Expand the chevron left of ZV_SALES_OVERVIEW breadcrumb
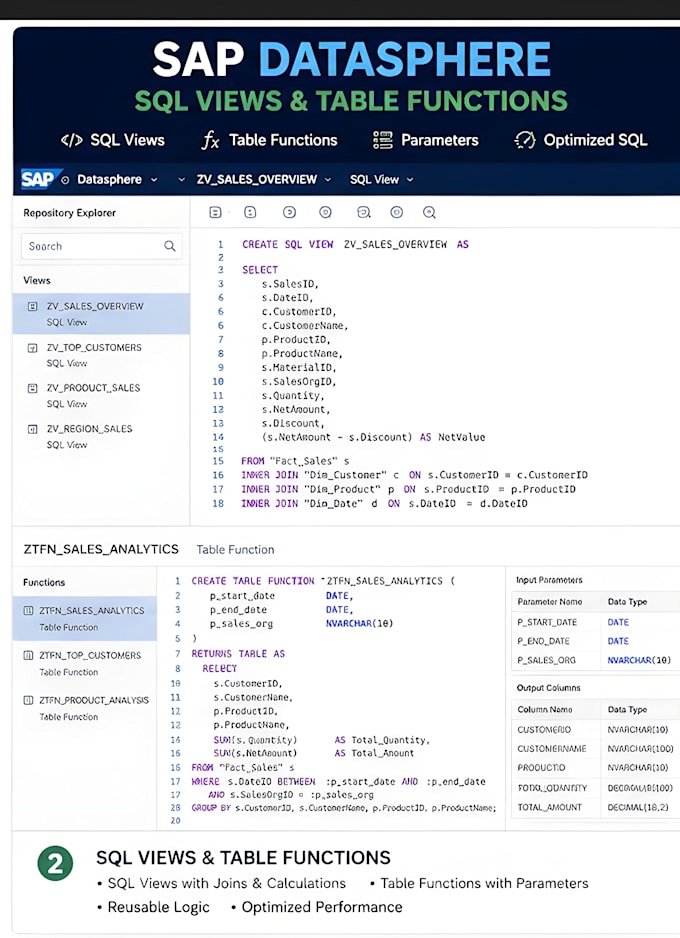The image size is (680, 938). point(181,179)
